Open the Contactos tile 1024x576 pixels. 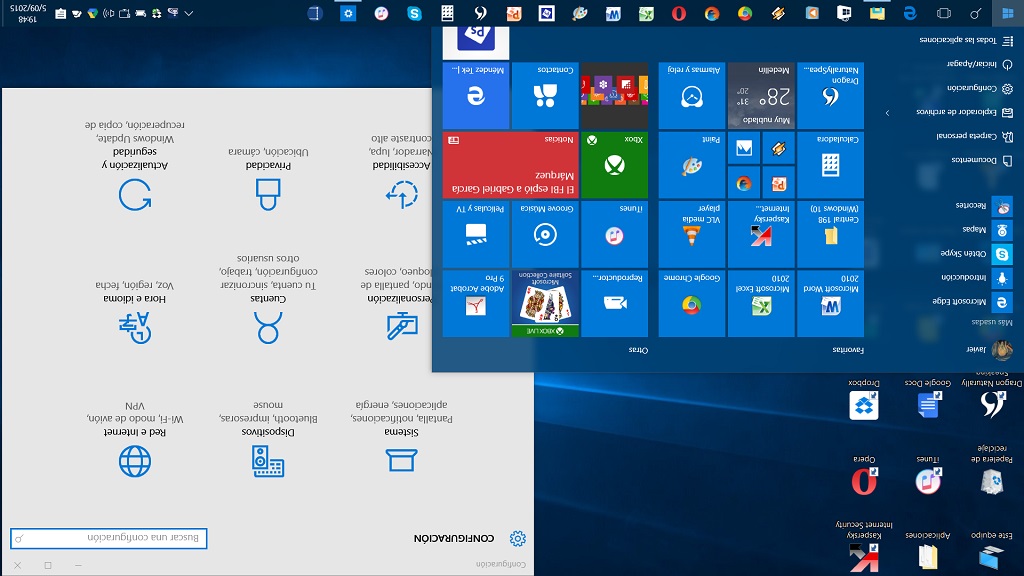(545, 95)
